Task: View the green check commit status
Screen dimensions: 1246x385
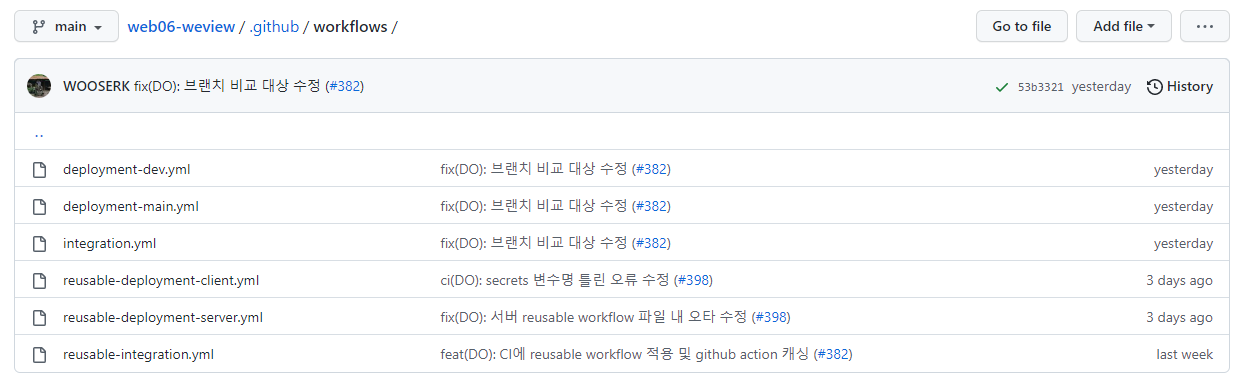Action: pos(1002,87)
